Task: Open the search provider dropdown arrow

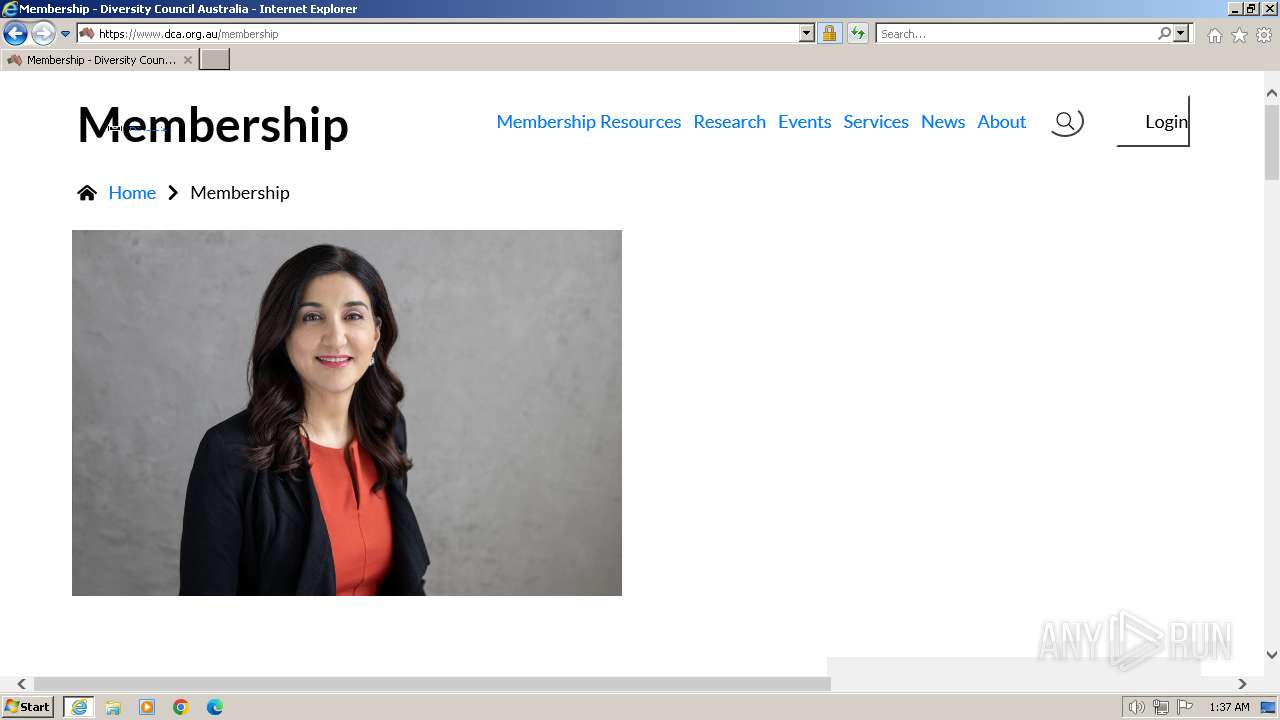Action: click(x=1181, y=33)
